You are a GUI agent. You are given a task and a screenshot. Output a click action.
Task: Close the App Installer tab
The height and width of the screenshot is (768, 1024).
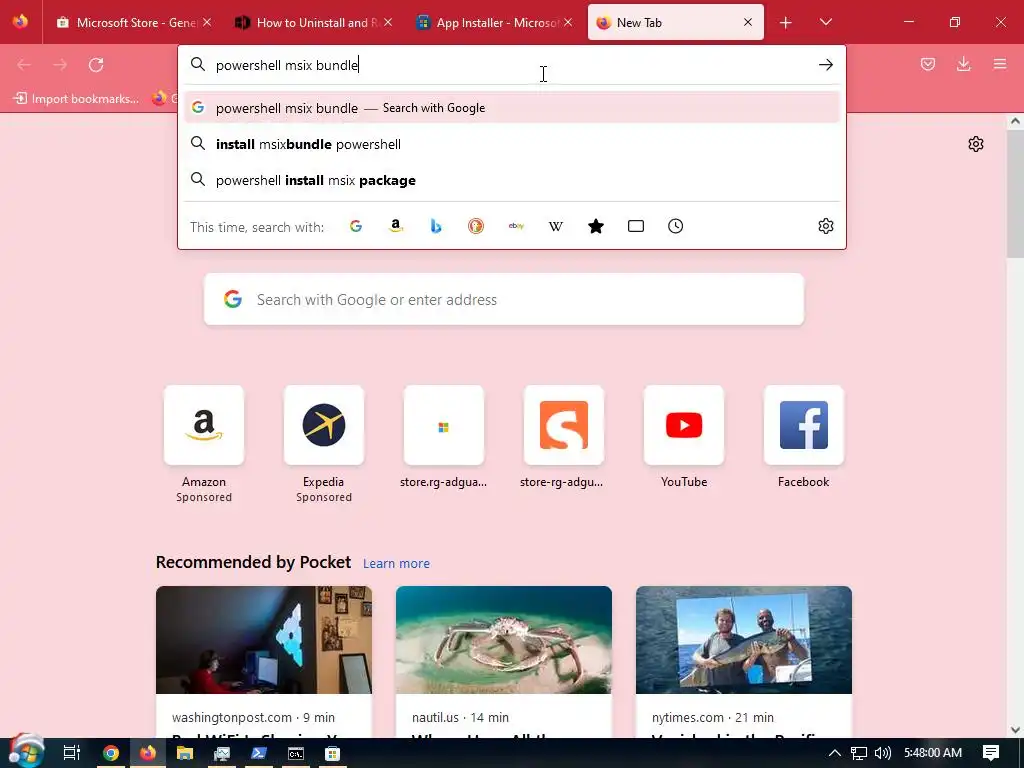tap(568, 22)
